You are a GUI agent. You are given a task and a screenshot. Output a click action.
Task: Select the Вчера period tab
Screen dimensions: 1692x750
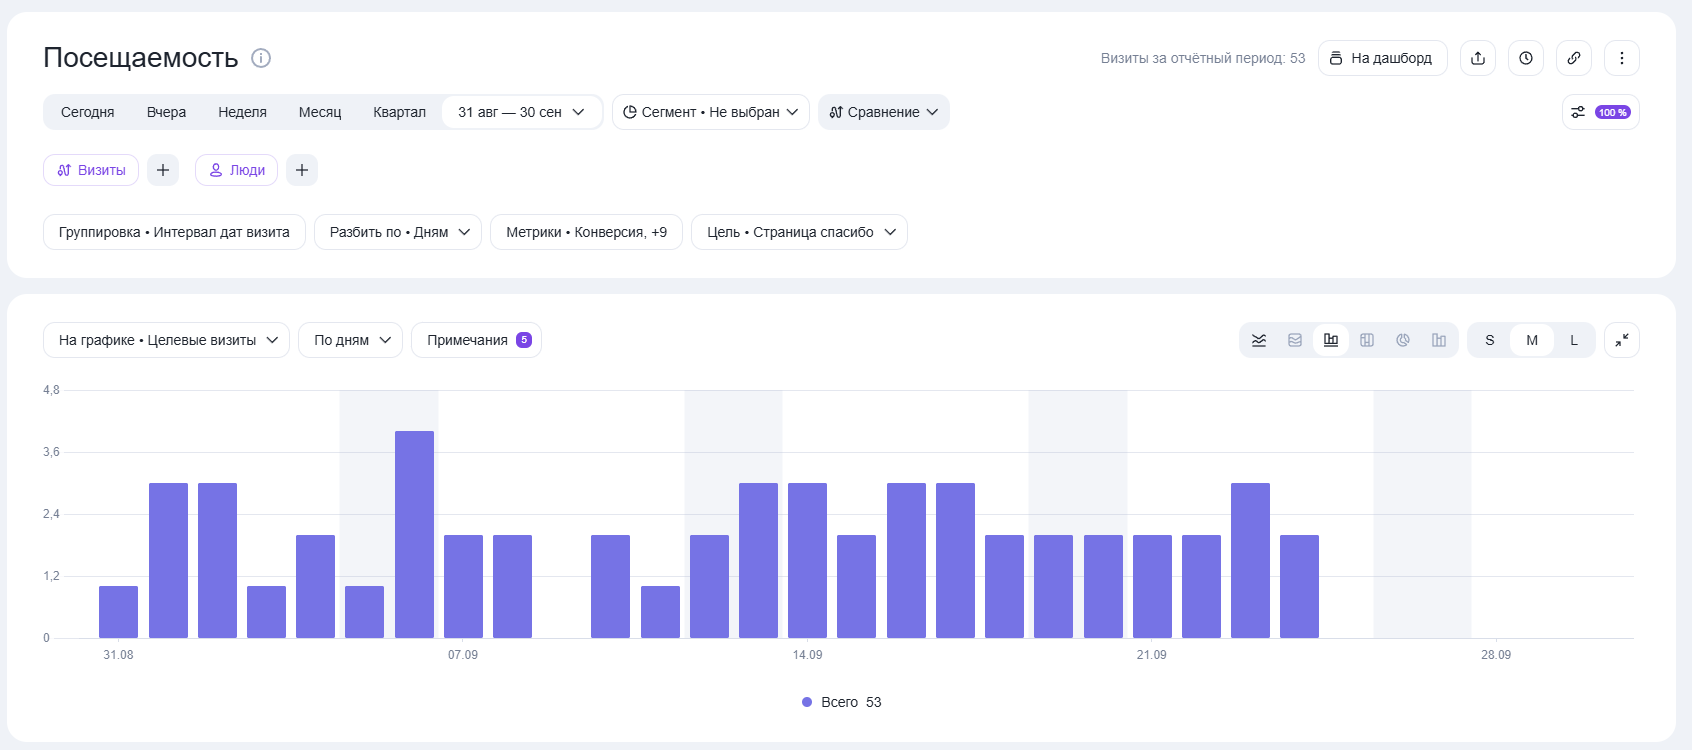tap(166, 112)
